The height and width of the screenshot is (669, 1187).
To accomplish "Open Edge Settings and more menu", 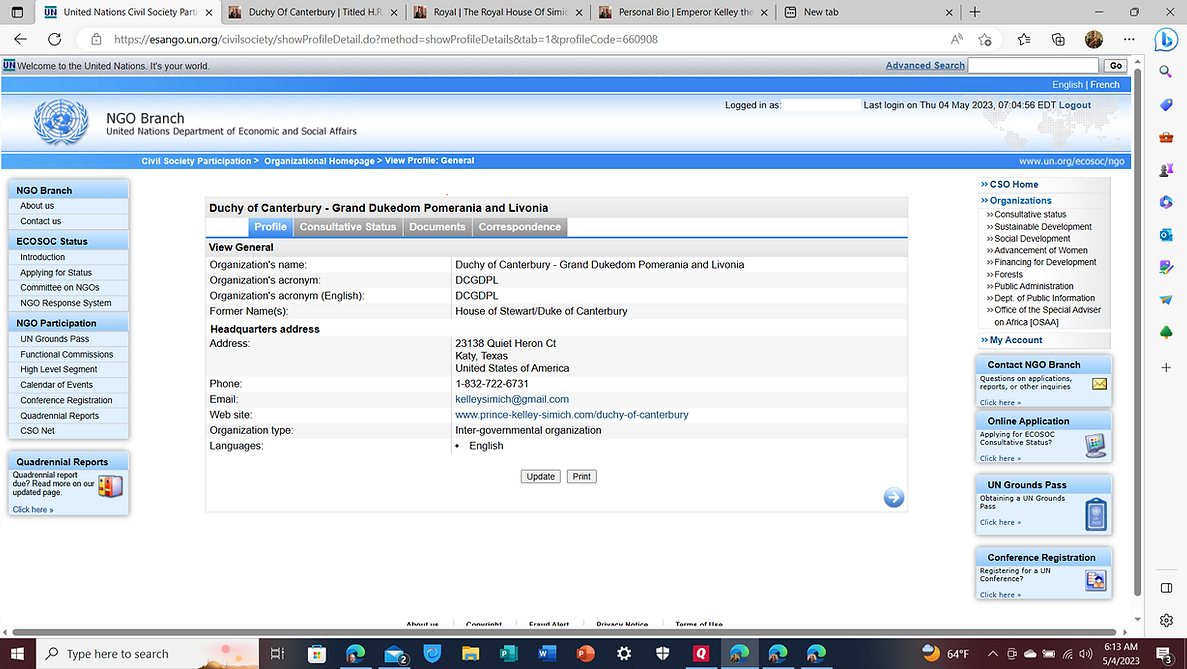I will pos(1129,39).
